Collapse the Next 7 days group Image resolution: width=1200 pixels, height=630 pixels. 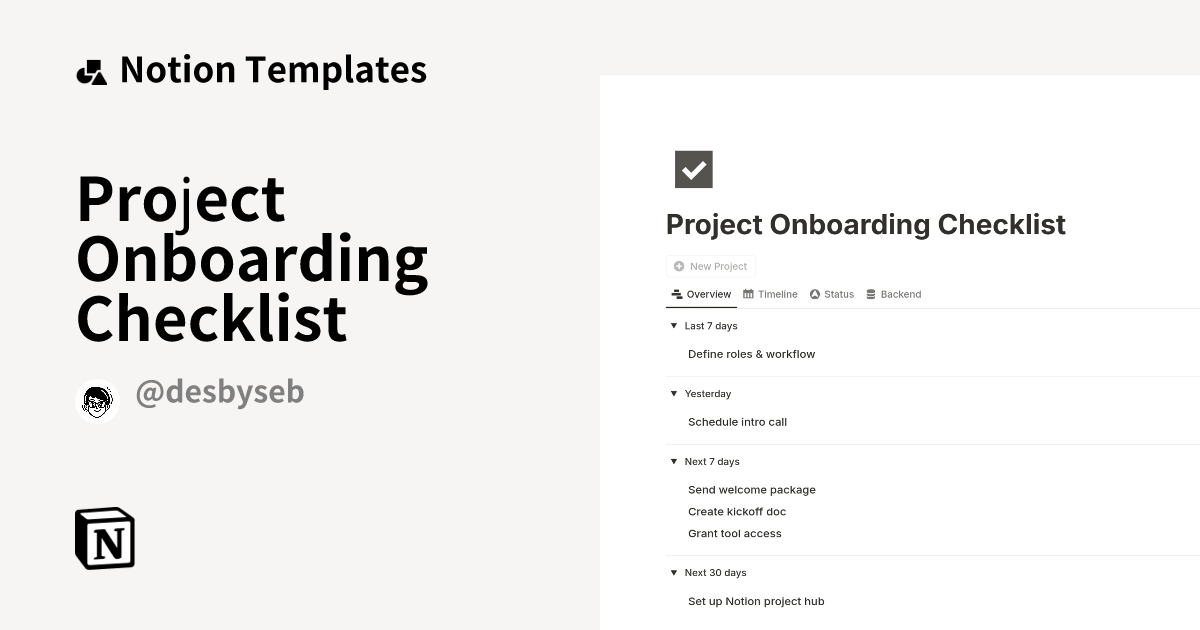(x=673, y=461)
